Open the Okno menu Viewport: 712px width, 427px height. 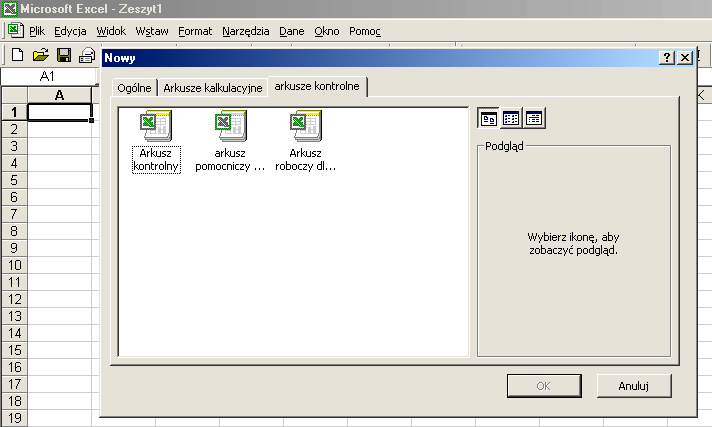326,31
